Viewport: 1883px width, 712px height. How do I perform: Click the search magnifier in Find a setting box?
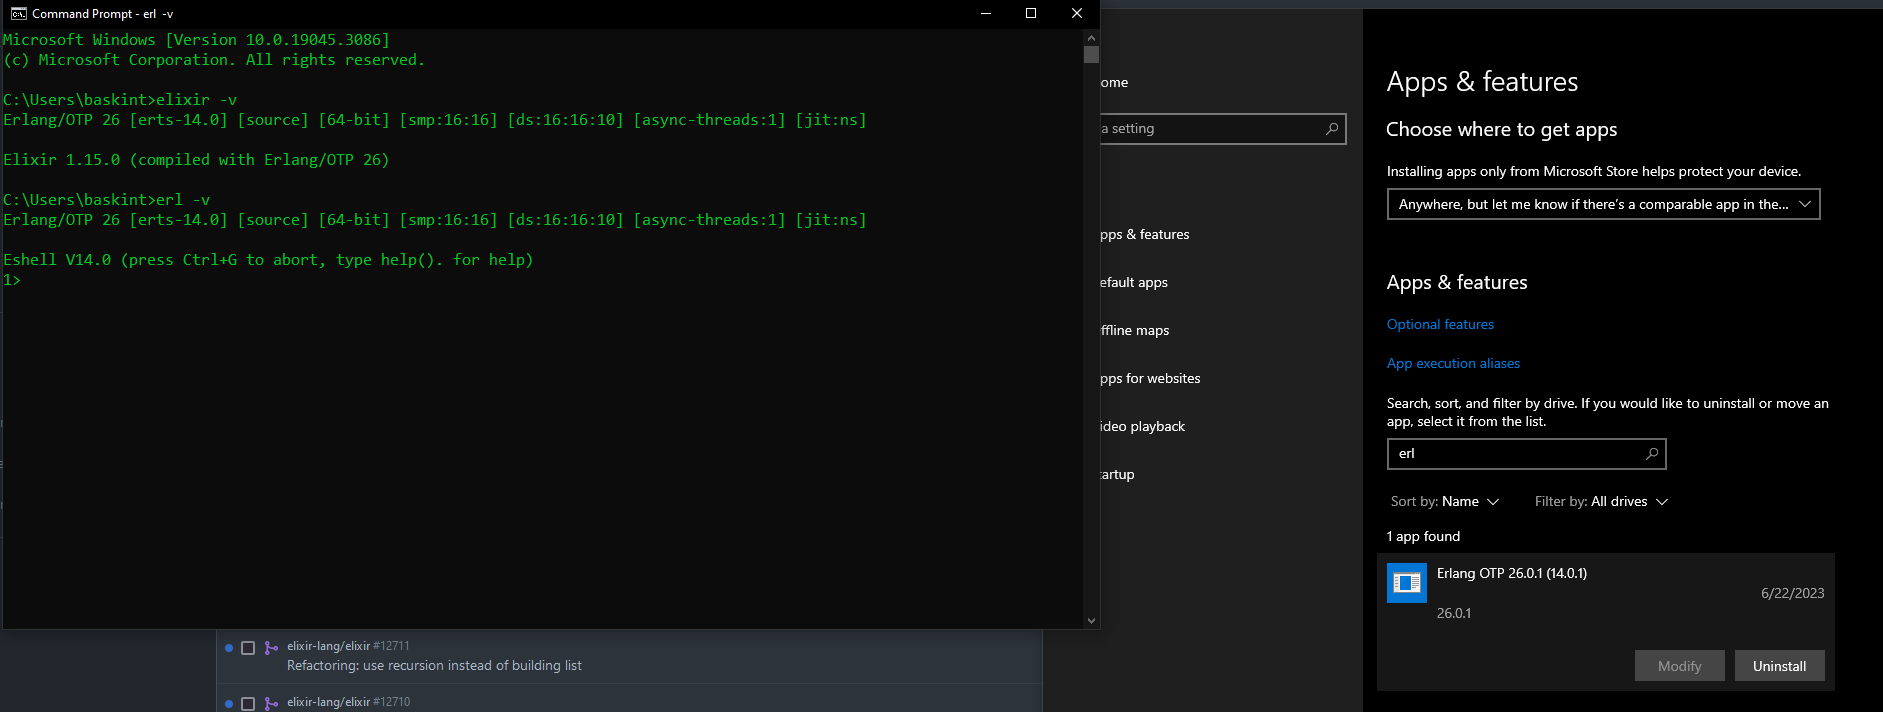tap(1332, 129)
